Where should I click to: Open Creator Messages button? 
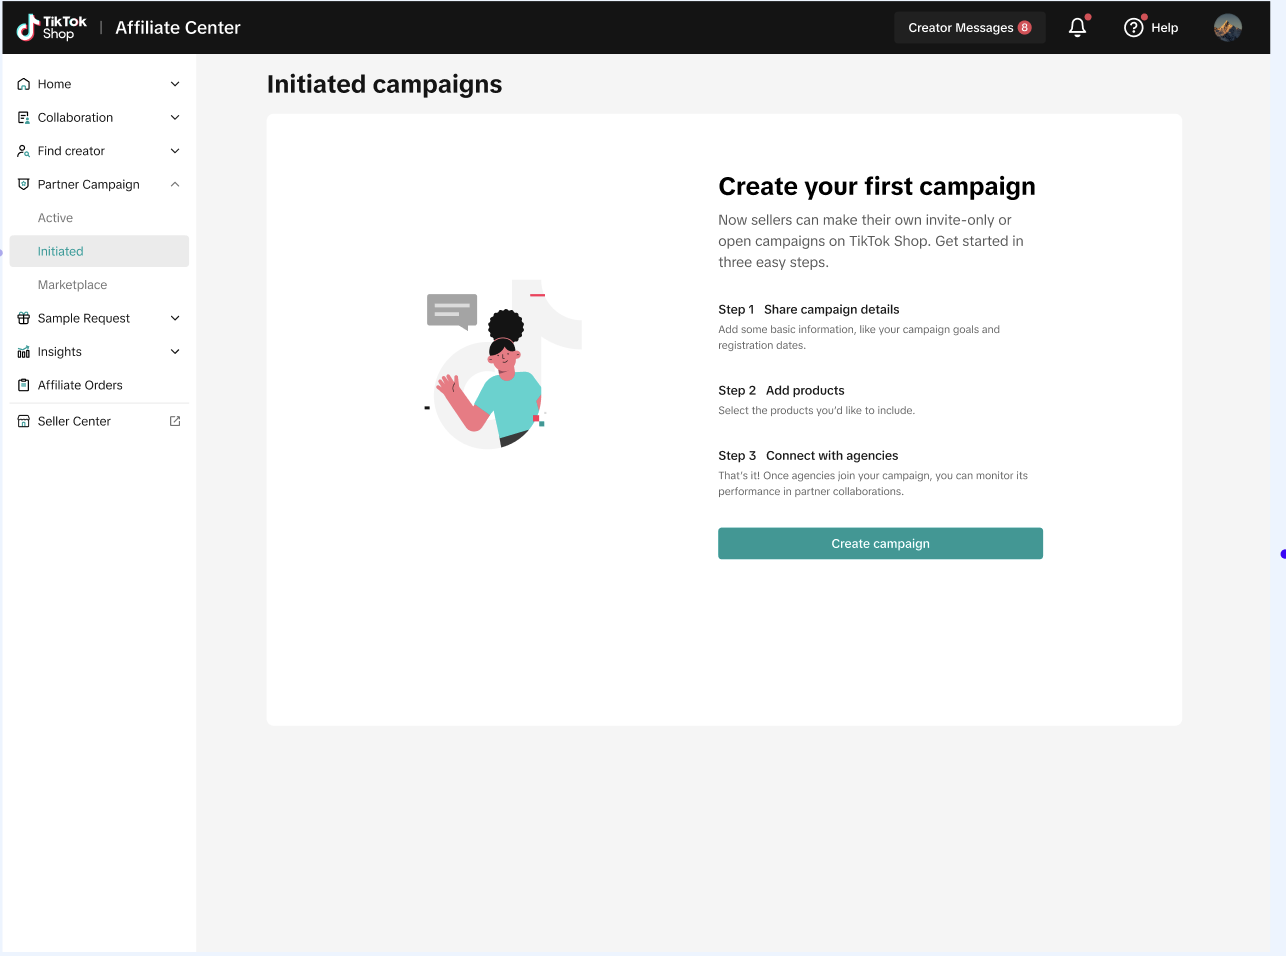point(968,28)
